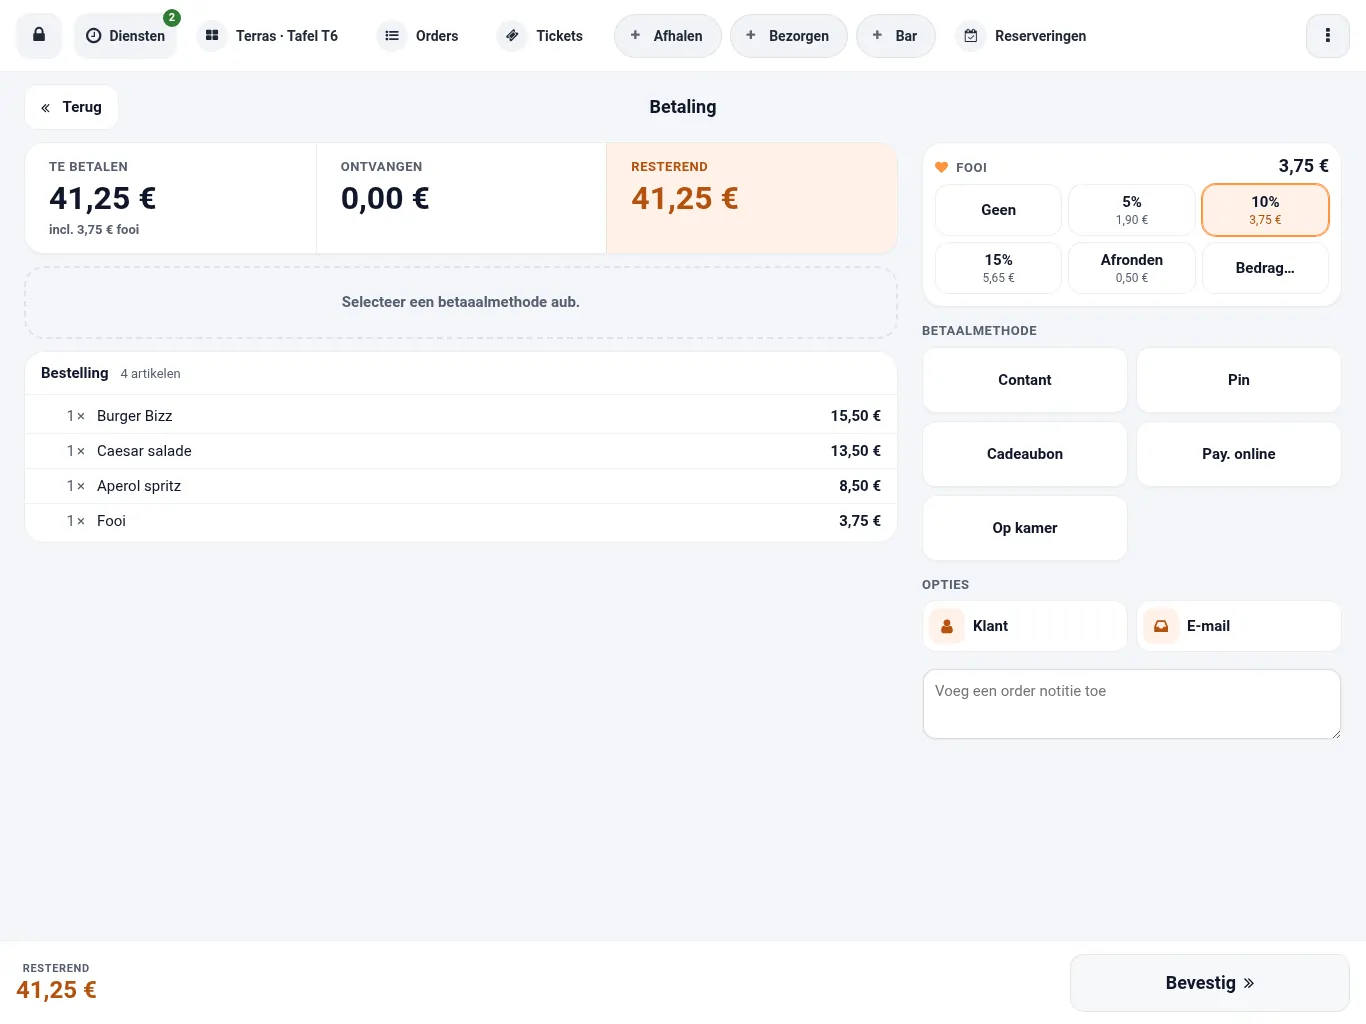Go back with the Terug button

click(x=71, y=107)
